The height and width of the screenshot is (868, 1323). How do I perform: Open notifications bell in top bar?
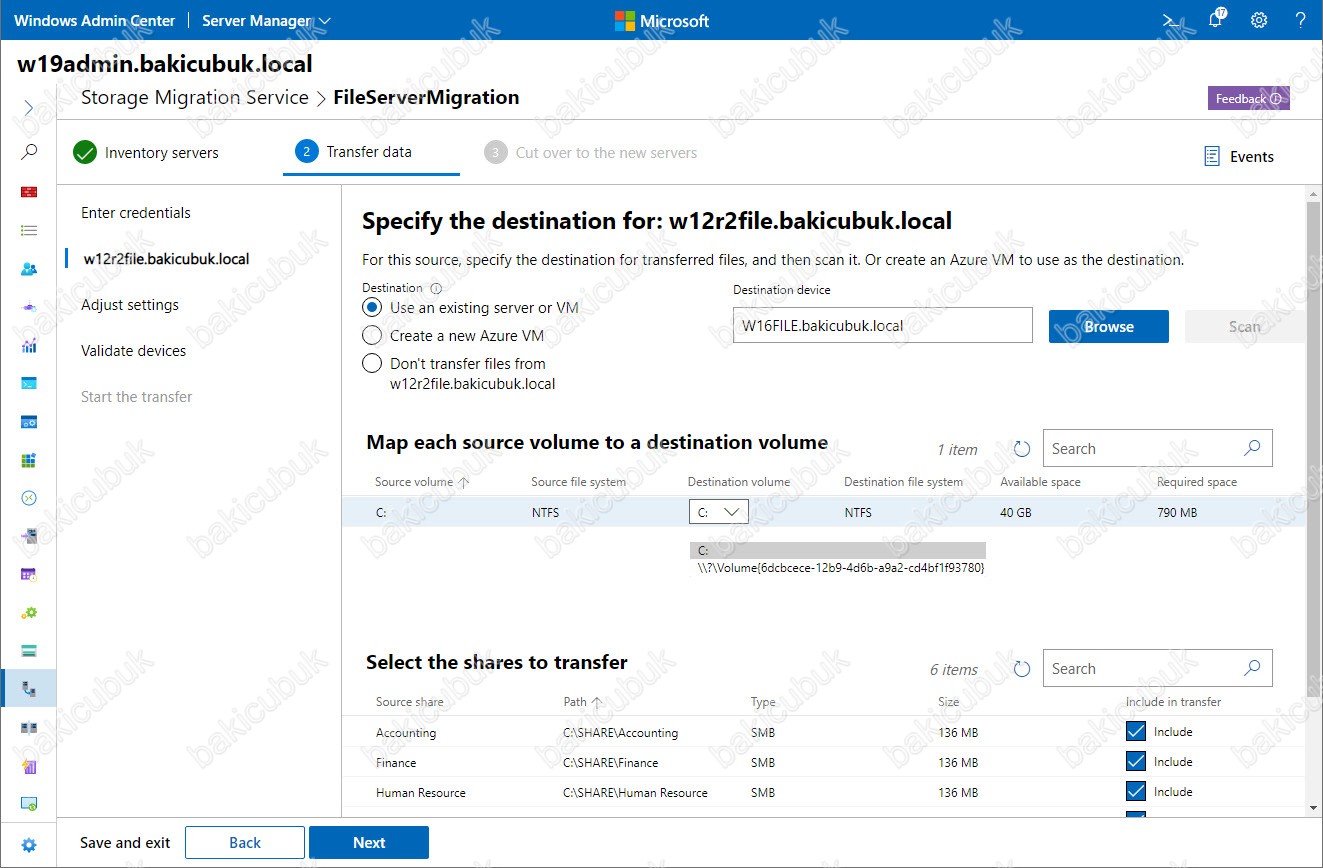(x=1215, y=20)
